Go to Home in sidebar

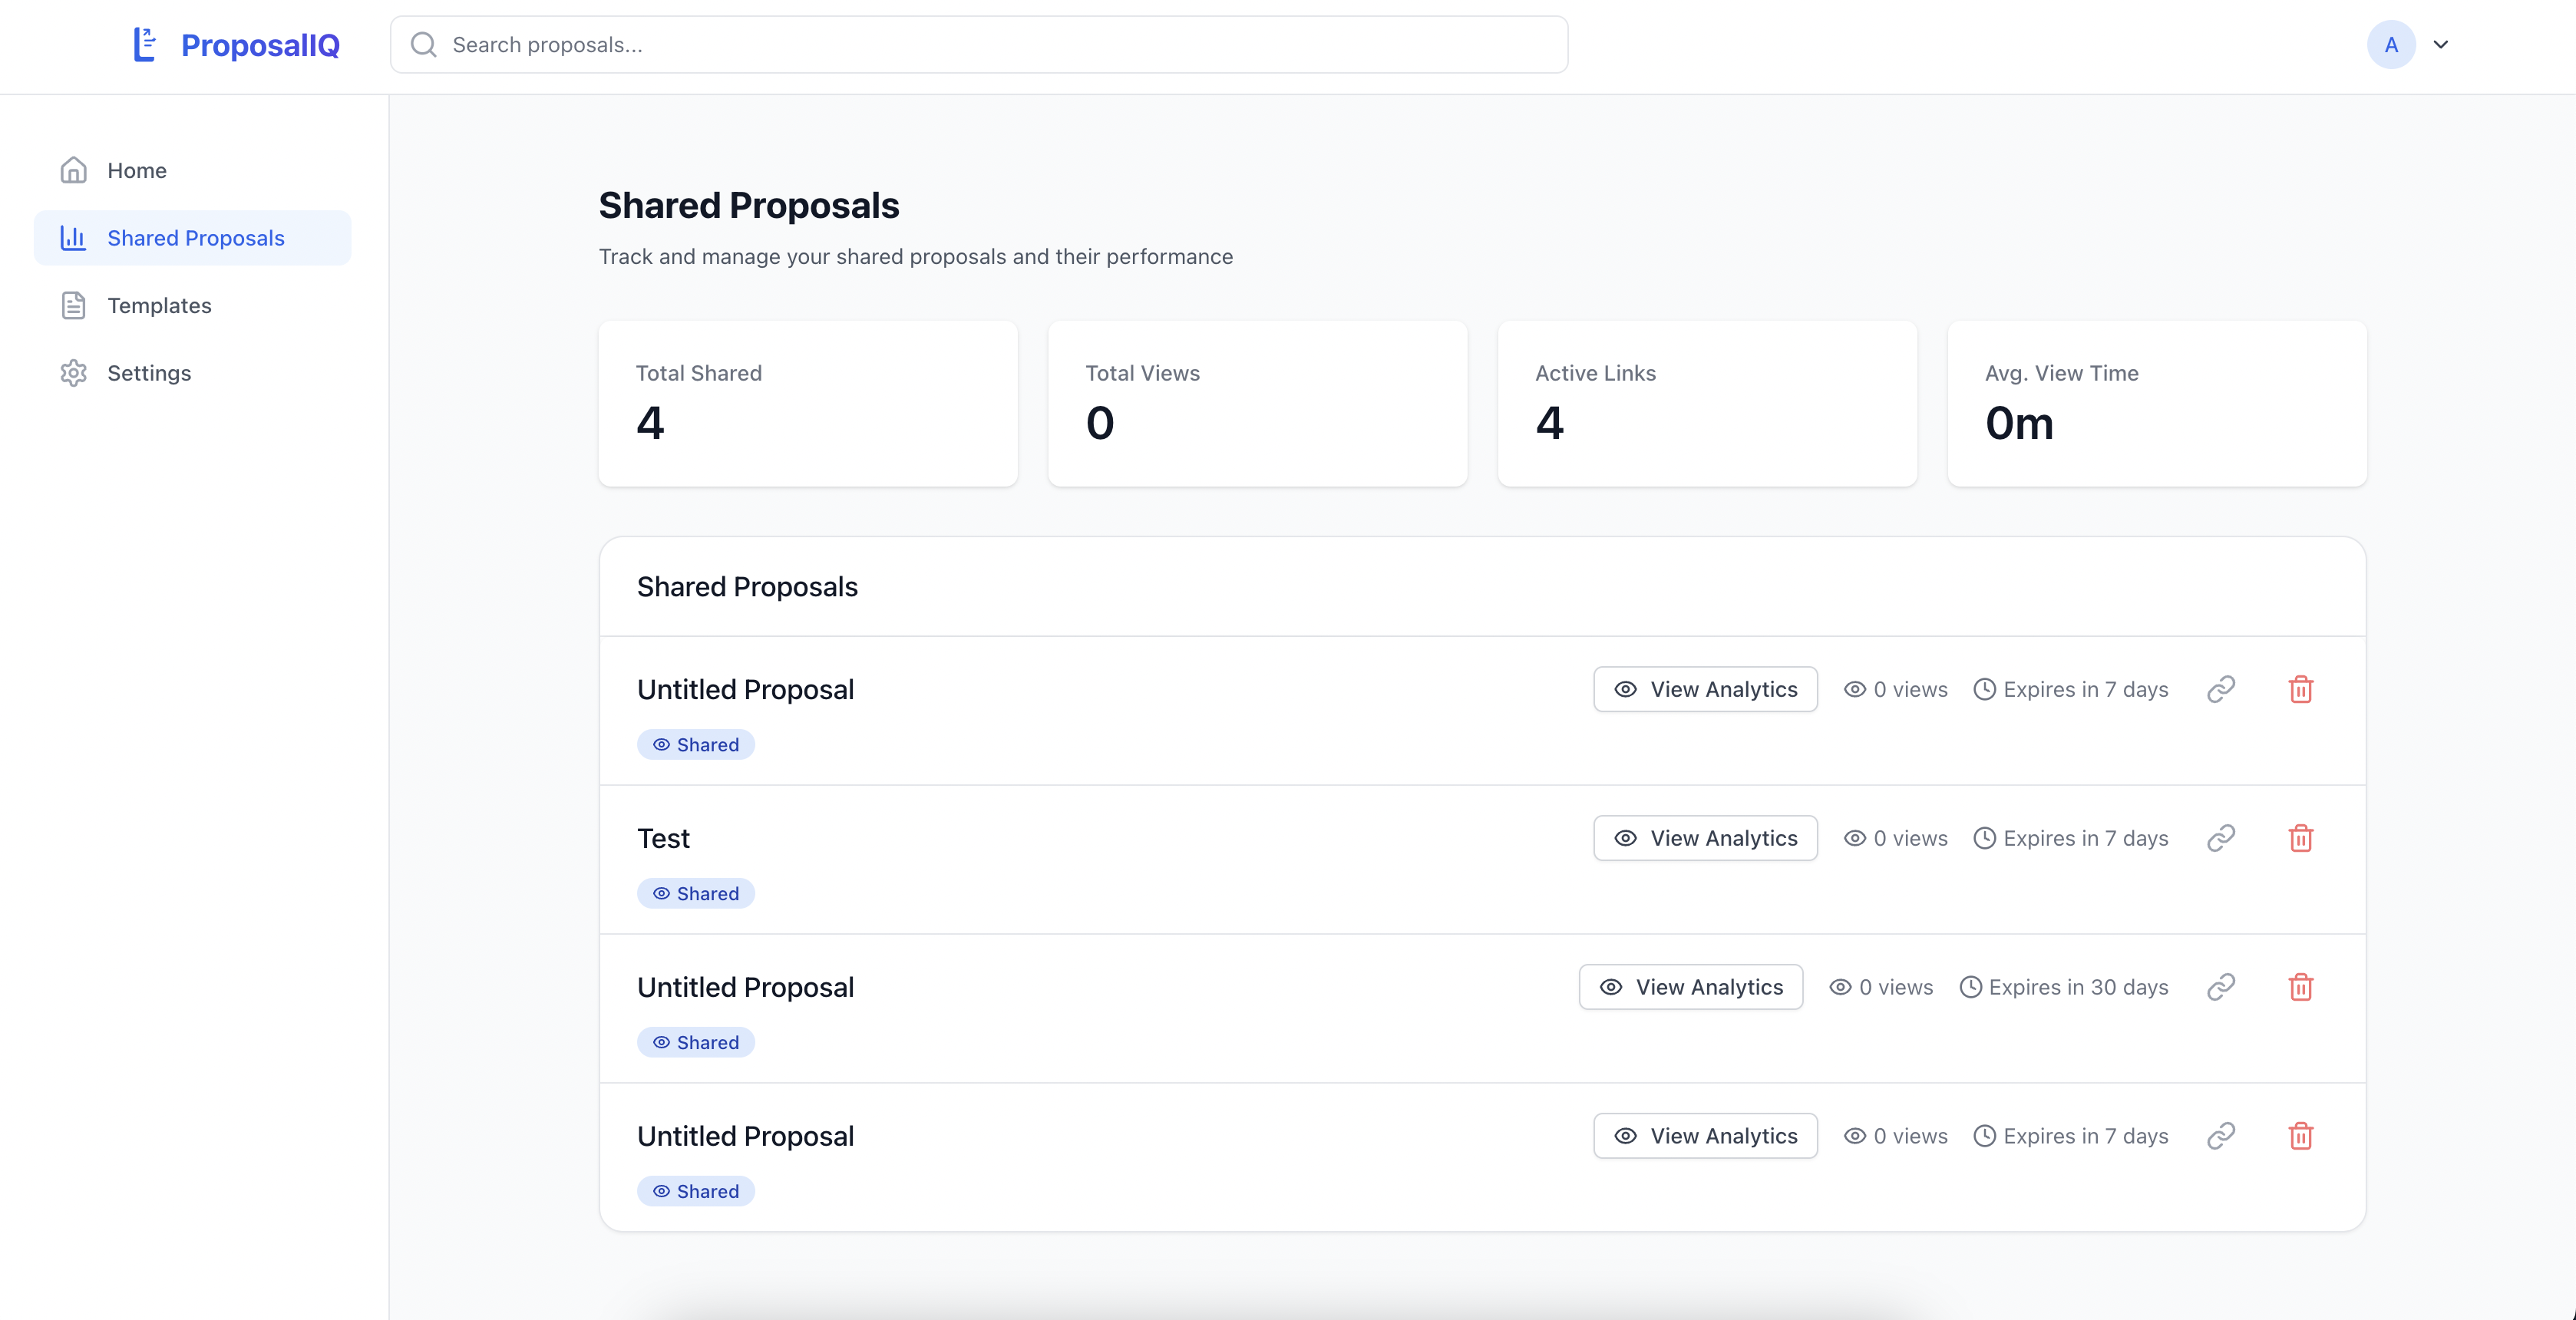pyautogui.click(x=137, y=171)
